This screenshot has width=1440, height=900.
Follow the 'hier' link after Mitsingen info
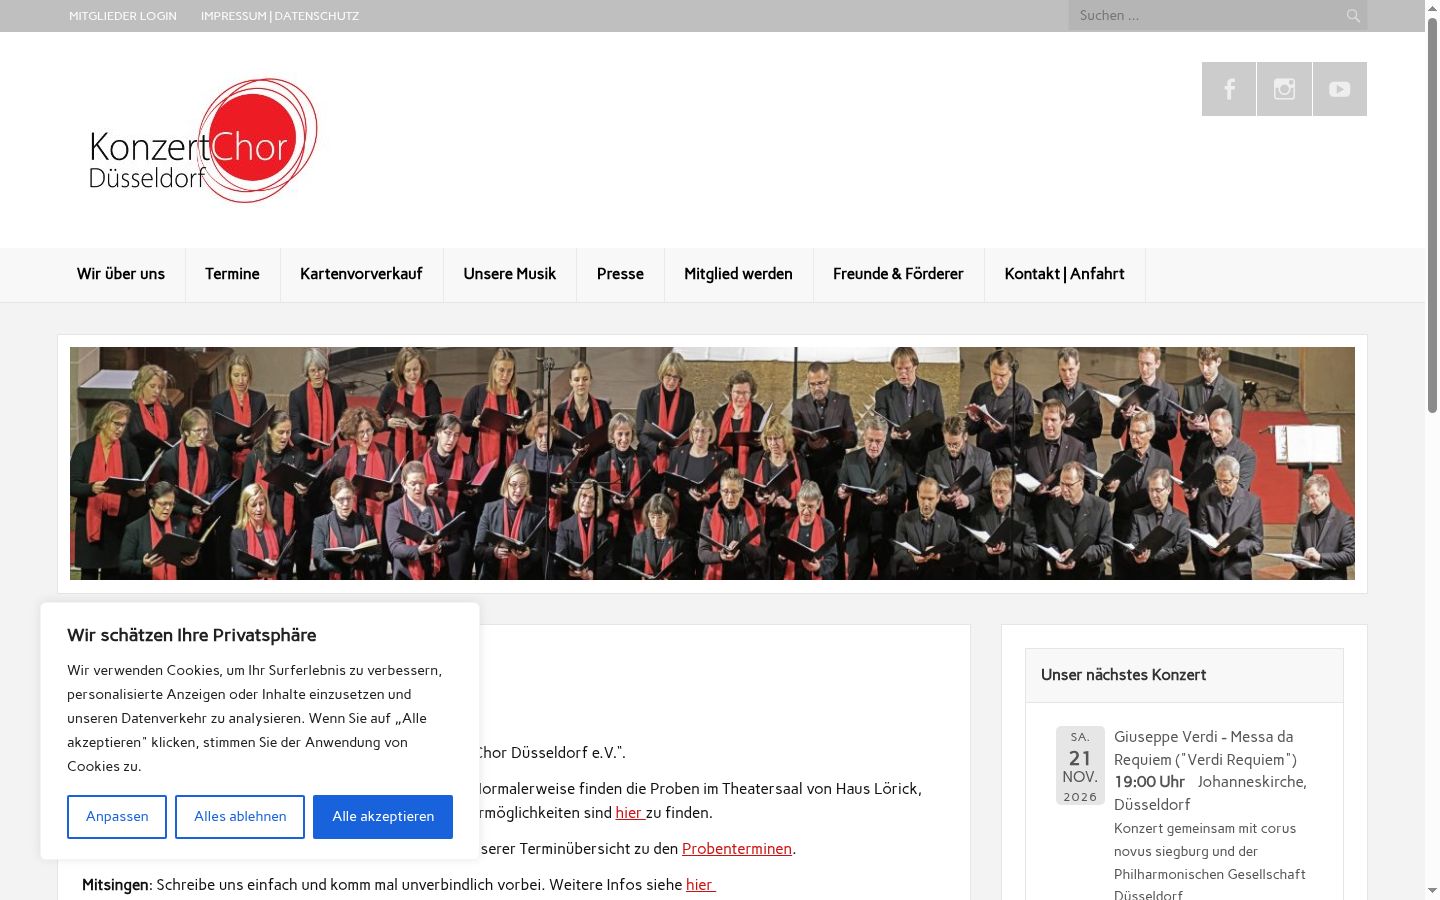[700, 885]
